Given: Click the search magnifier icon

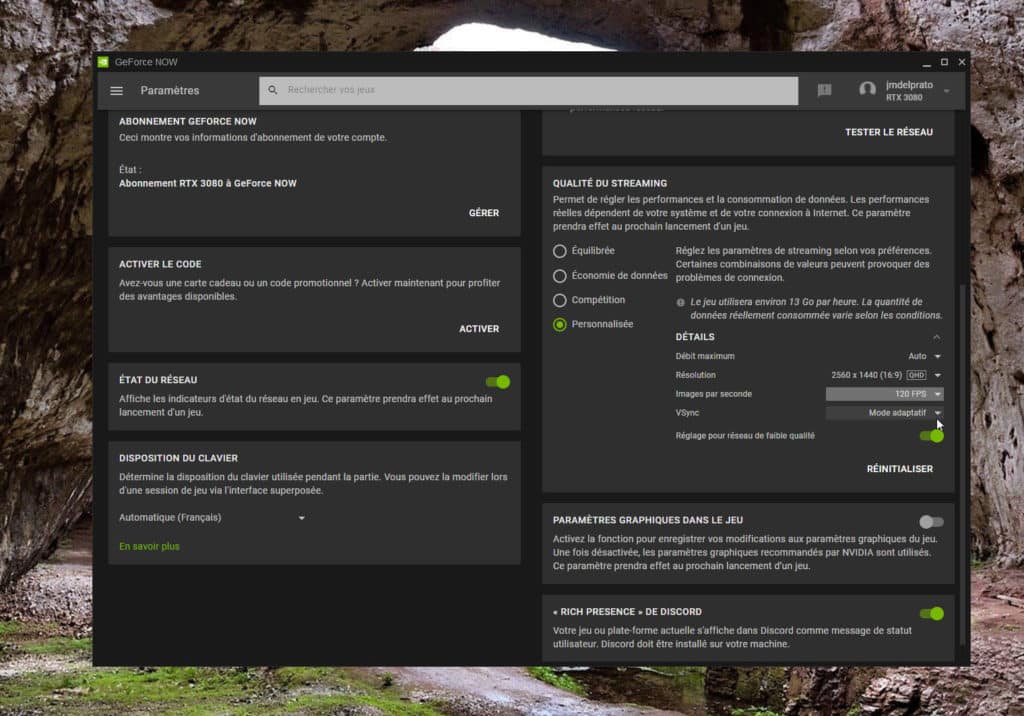Looking at the screenshot, I should pyautogui.click(x=273, y=90).
